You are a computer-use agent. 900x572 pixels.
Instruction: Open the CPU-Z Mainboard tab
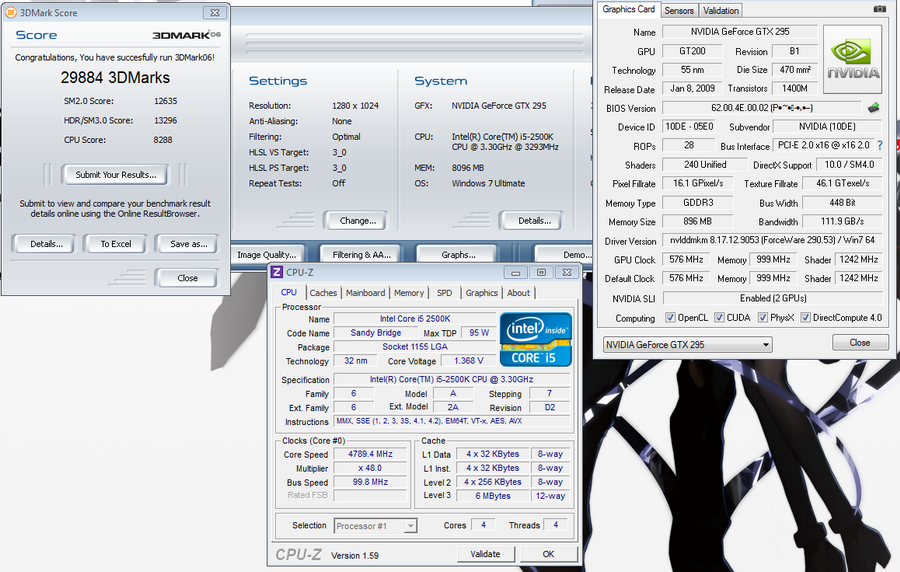click(x=366, y=293)
